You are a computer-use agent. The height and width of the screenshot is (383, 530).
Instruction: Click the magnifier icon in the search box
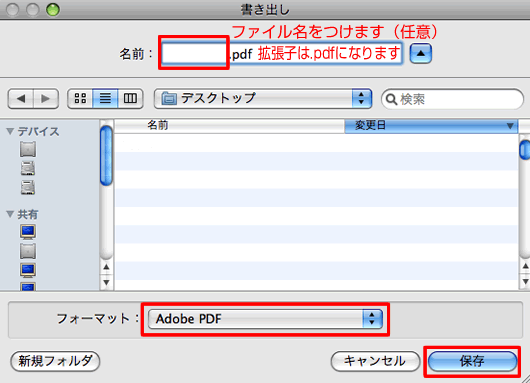(391, 99)
